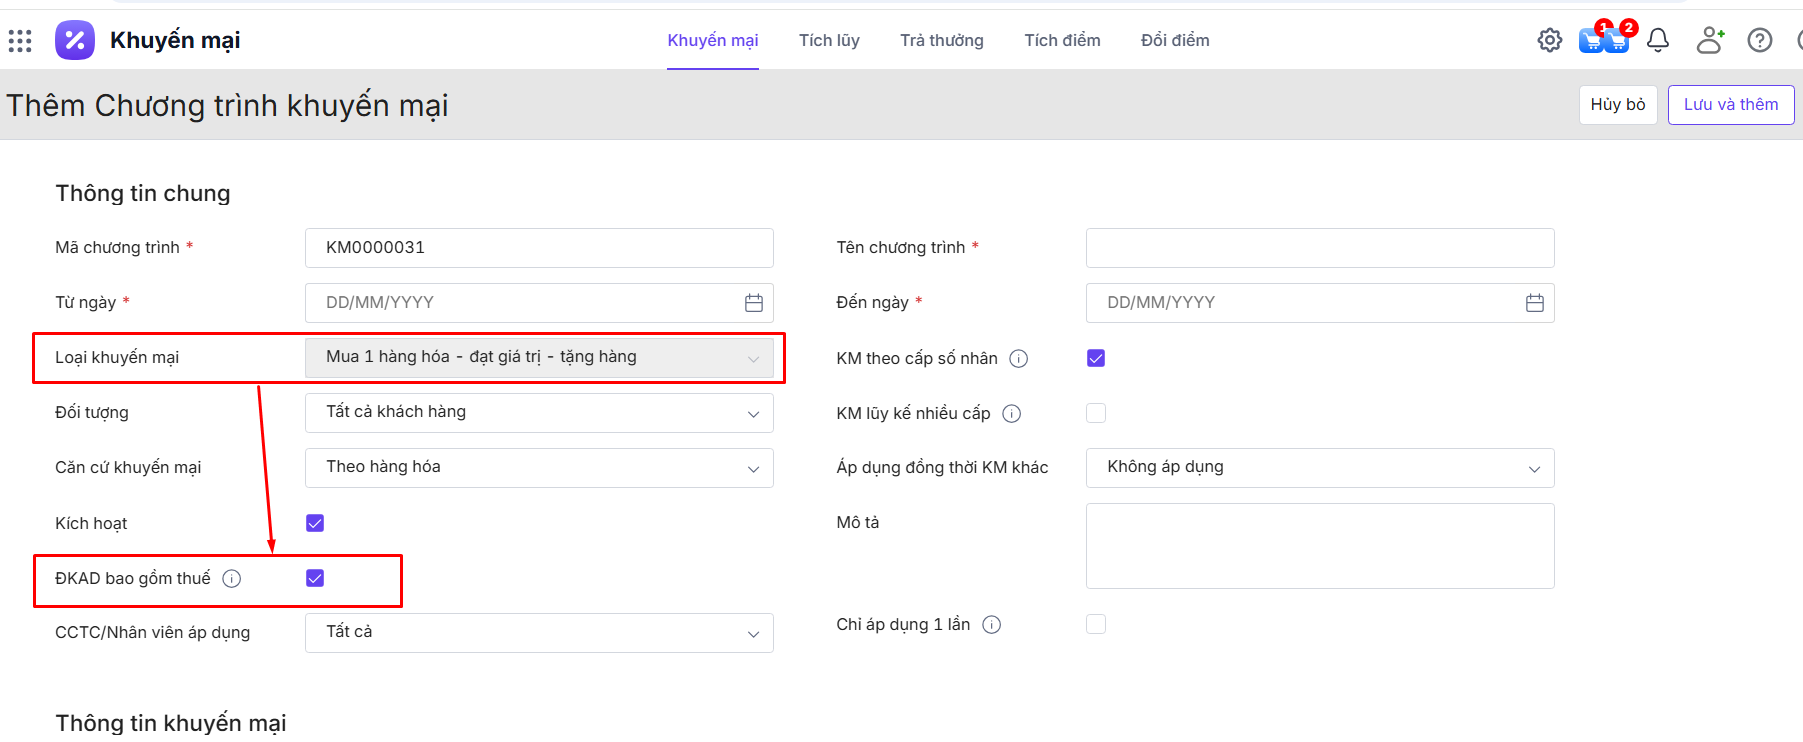Enable the Chỉ áp dụng 1 lần checkbox

click(x=1096, y=624)
